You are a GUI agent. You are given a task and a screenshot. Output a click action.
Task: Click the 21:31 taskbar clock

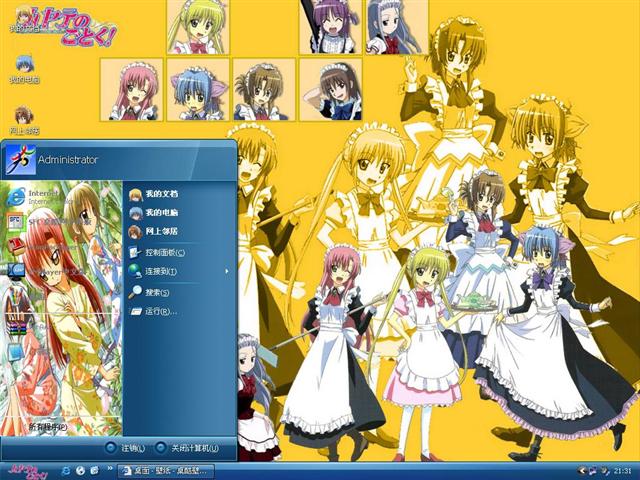click(622, 471)
